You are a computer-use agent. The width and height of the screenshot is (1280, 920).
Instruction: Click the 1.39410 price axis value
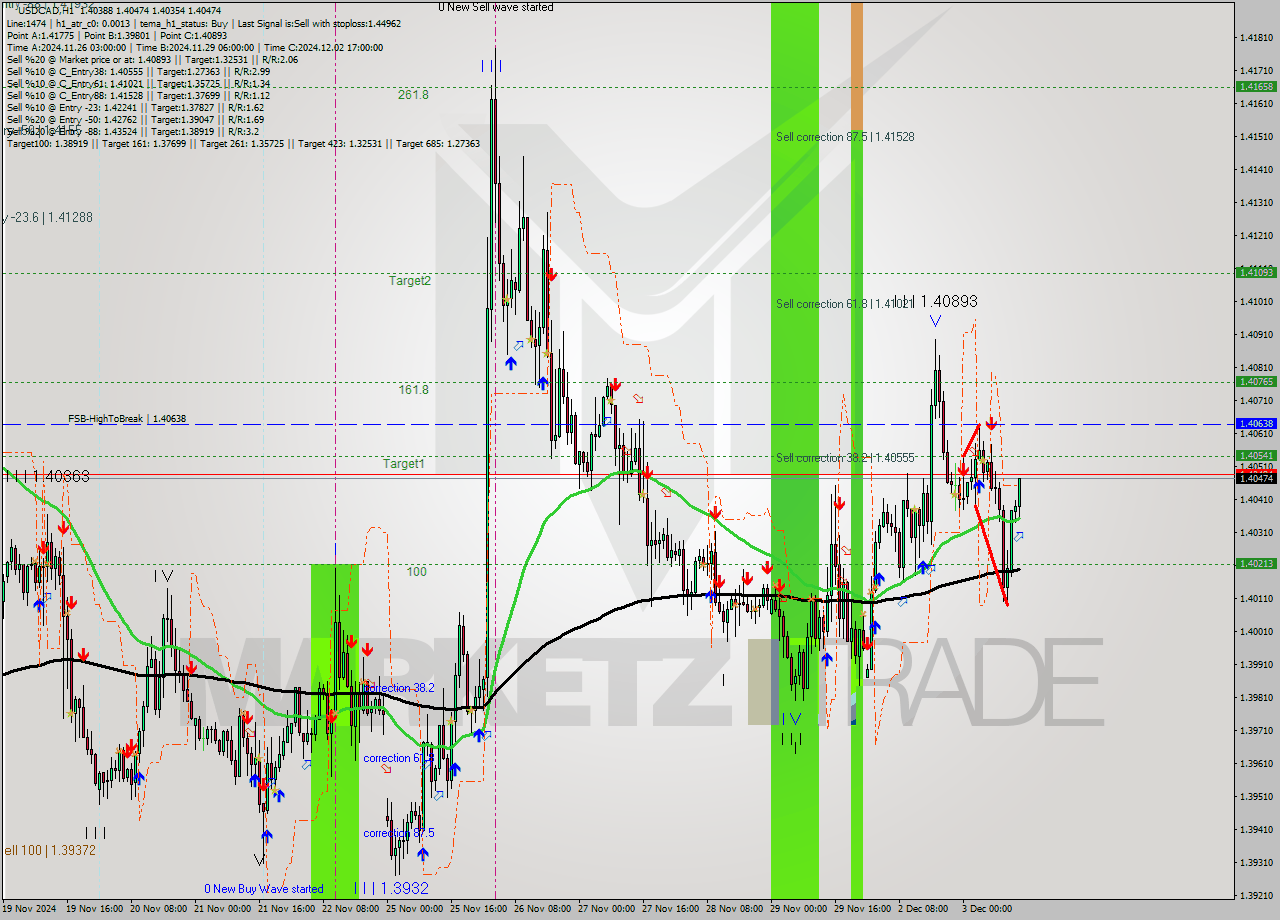tap(1256, 830)
